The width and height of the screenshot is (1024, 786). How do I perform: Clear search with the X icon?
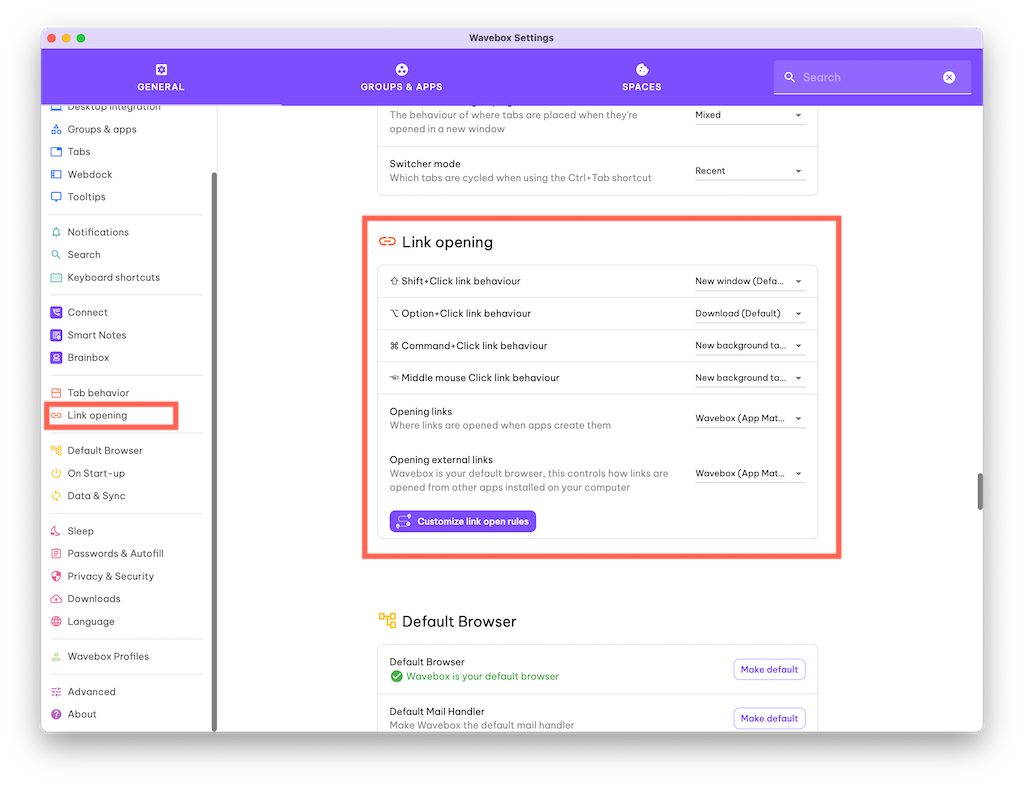coord(949,77)
